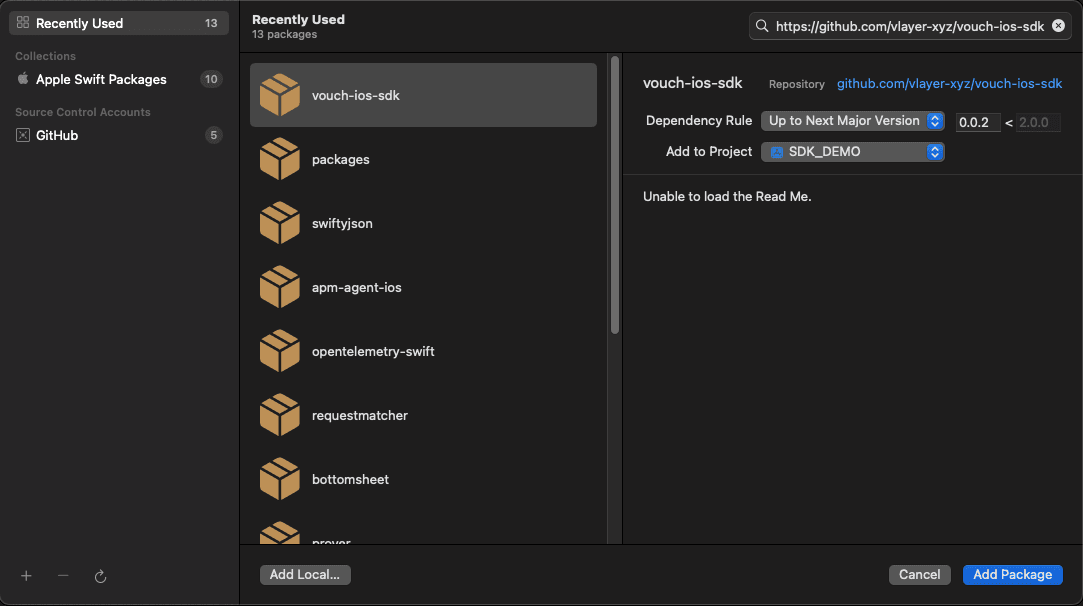Click the 5 badge beside GitHub
1083x606 pixels.
tap(213, 135)
